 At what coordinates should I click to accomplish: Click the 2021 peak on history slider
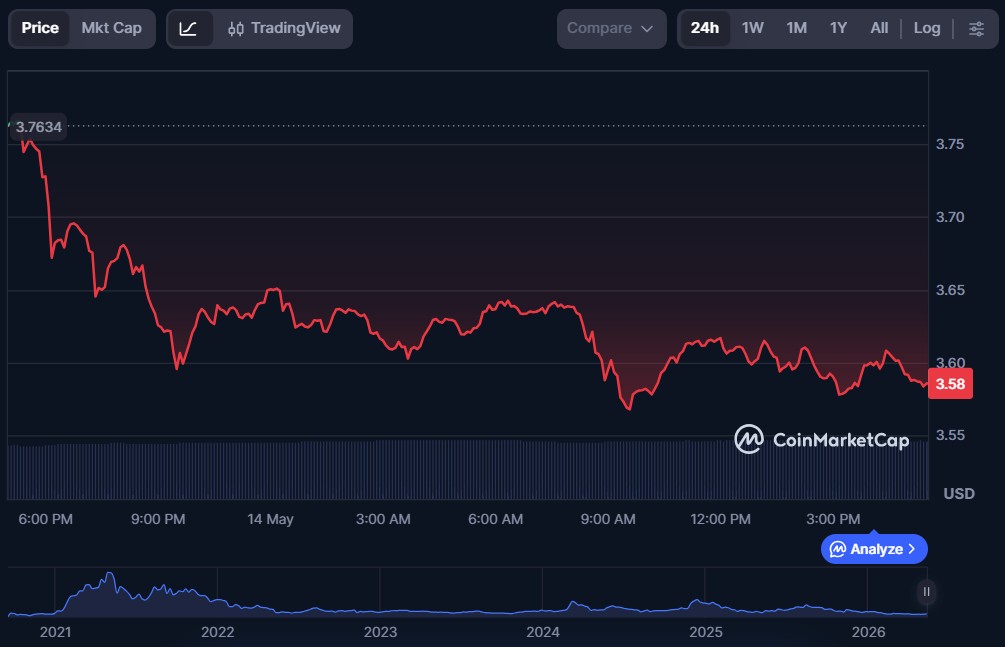tap(110, 575)
